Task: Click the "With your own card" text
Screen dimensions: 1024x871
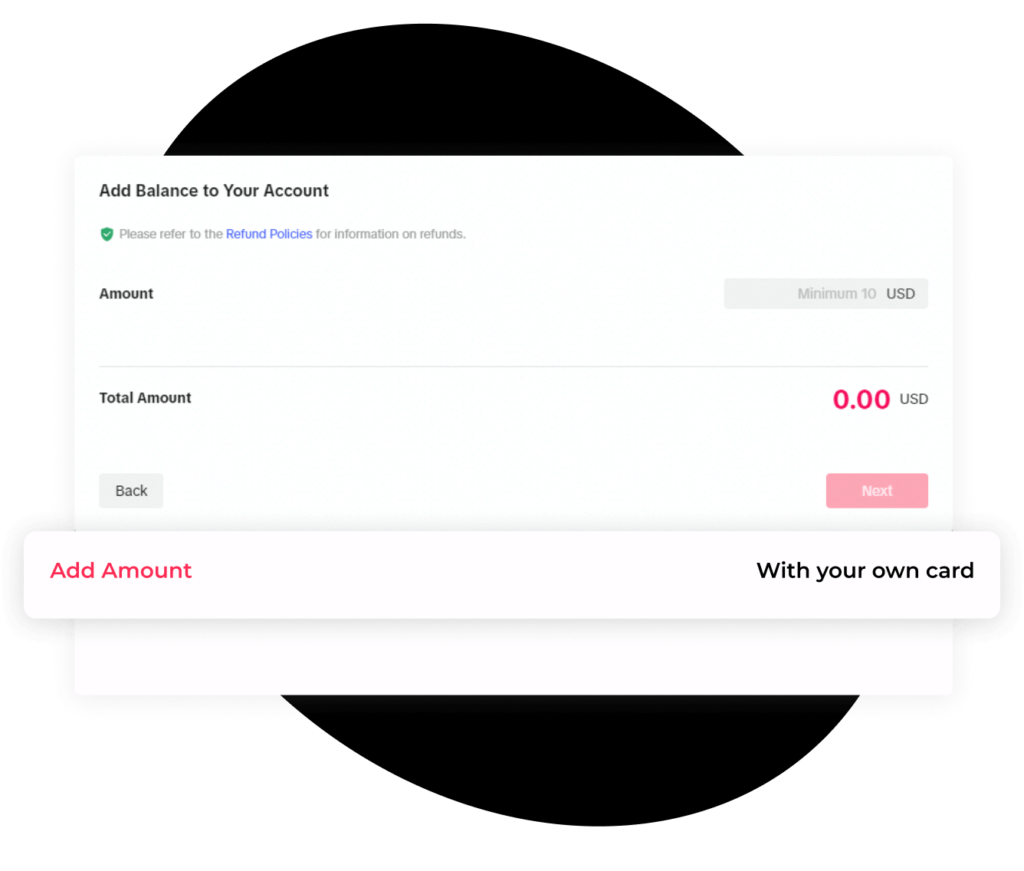Action: click(865, 571)
